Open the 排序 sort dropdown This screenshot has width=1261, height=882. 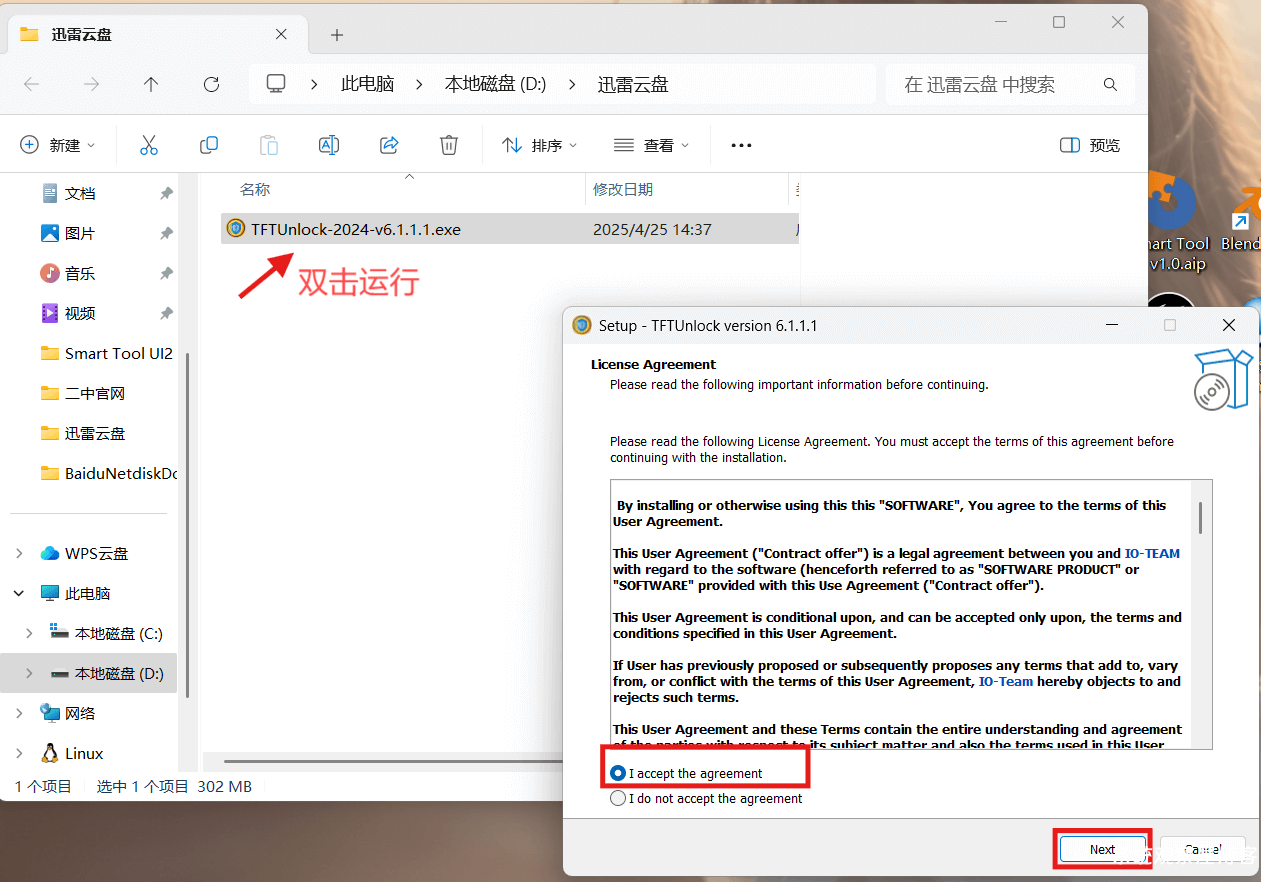[540, 145]
